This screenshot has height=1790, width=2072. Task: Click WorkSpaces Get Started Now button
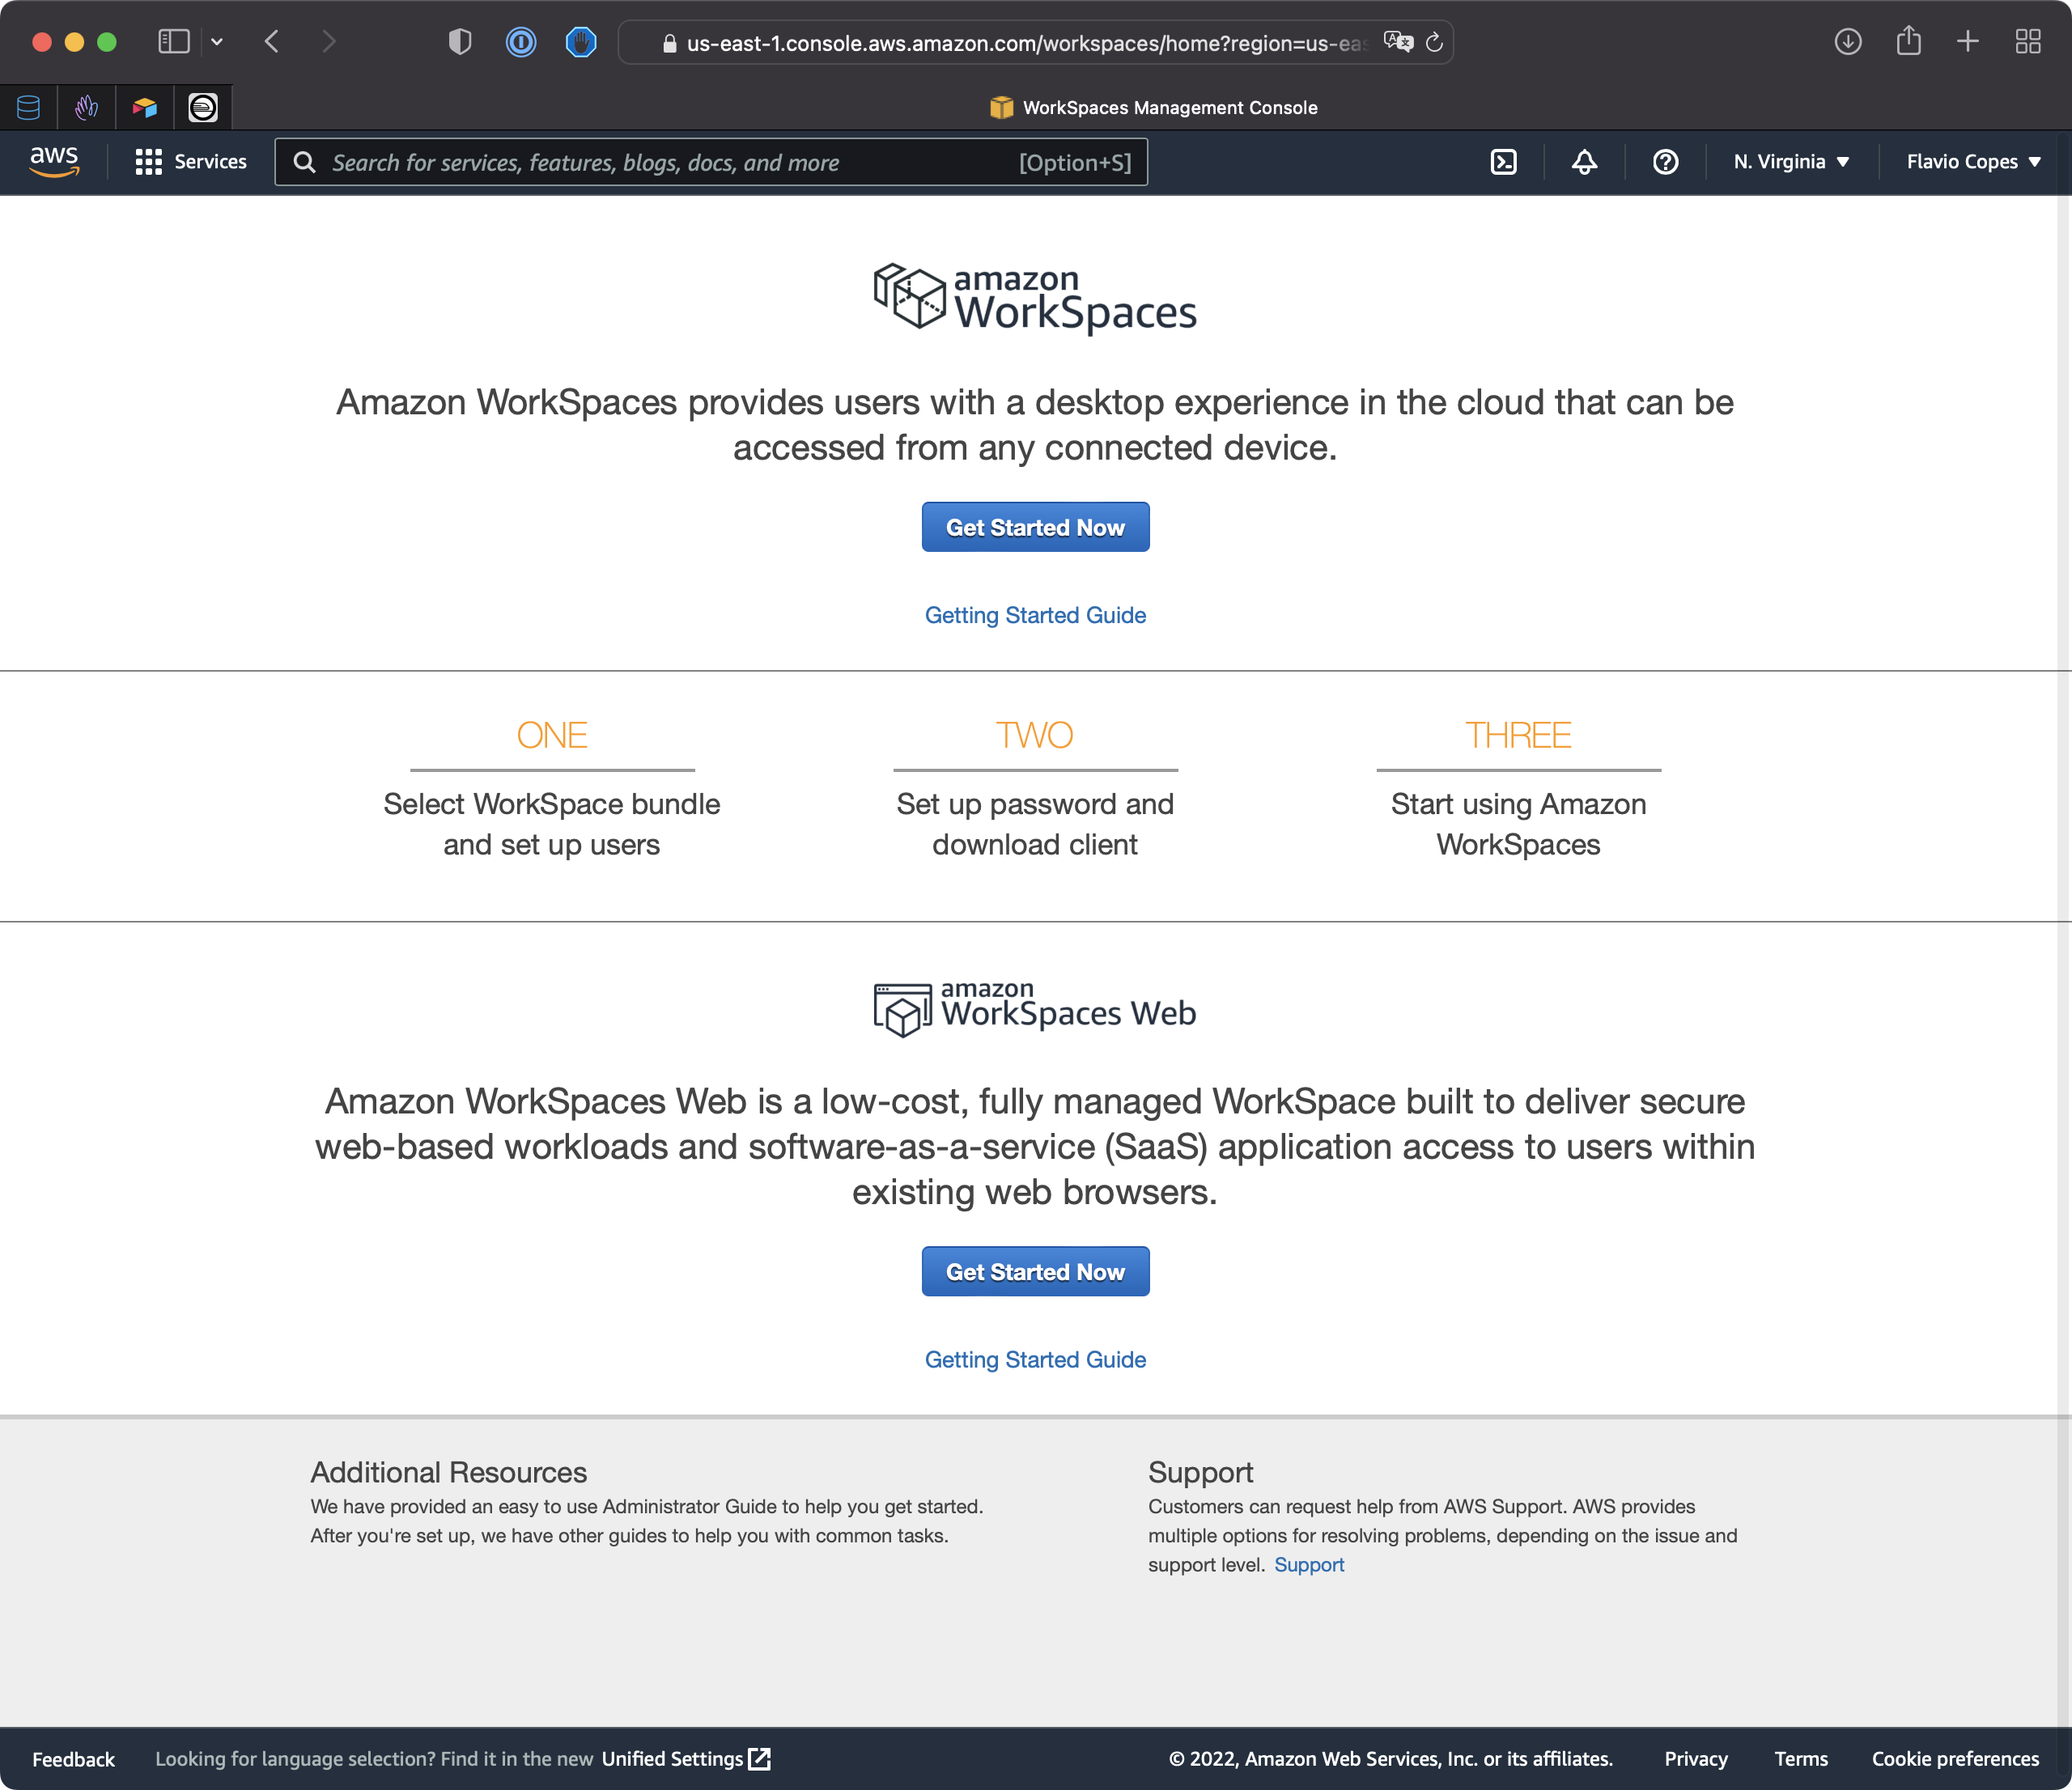[1035, 527]
